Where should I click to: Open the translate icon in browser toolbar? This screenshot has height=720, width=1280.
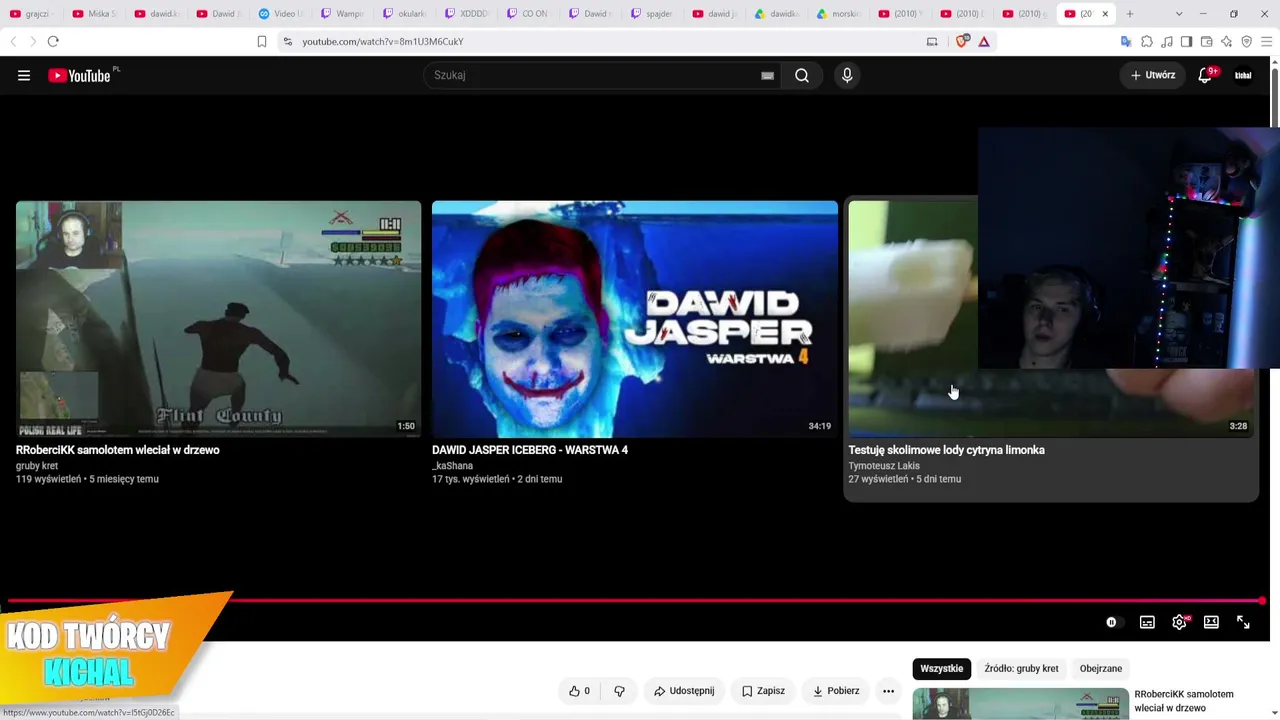click(x=1126, y=41)
